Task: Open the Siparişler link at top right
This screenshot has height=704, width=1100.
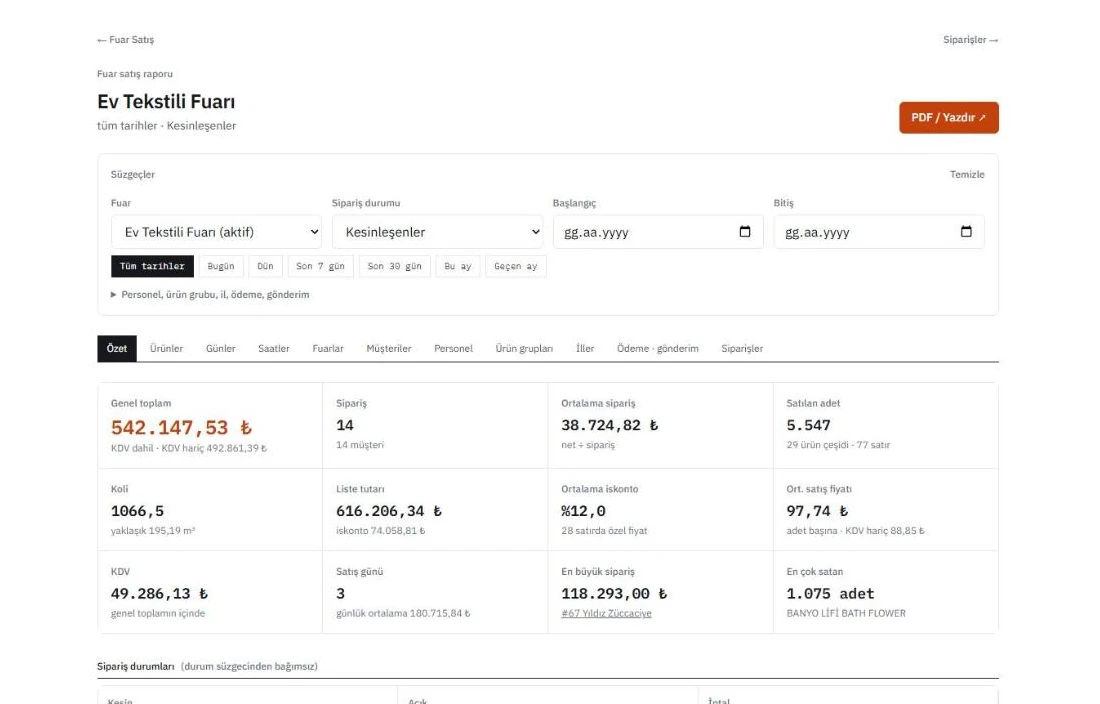Action: coord(970,40)
